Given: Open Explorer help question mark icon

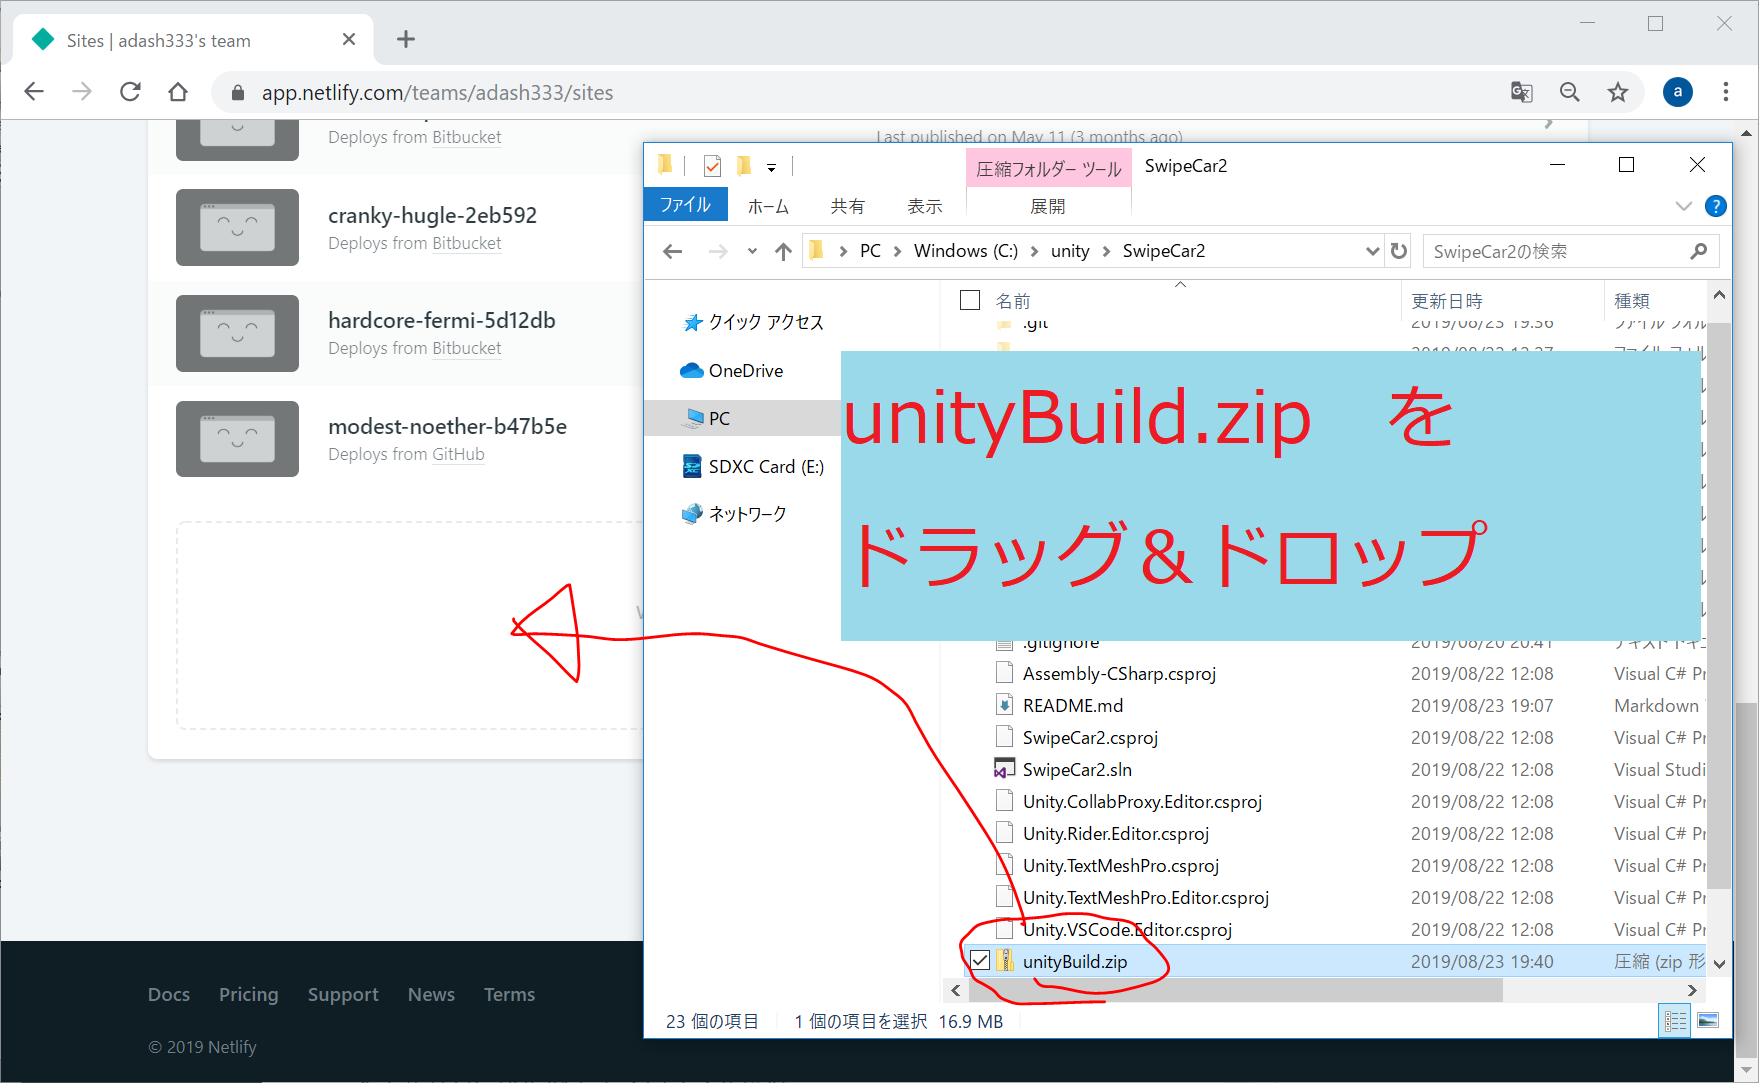Looking at the screenshot, I should click(x=1715, y=206).
